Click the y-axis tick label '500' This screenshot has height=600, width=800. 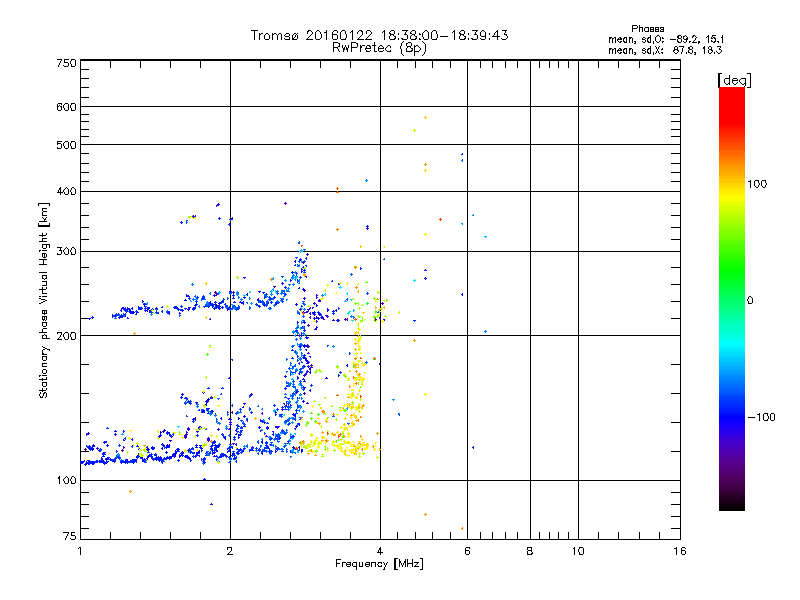66,145
